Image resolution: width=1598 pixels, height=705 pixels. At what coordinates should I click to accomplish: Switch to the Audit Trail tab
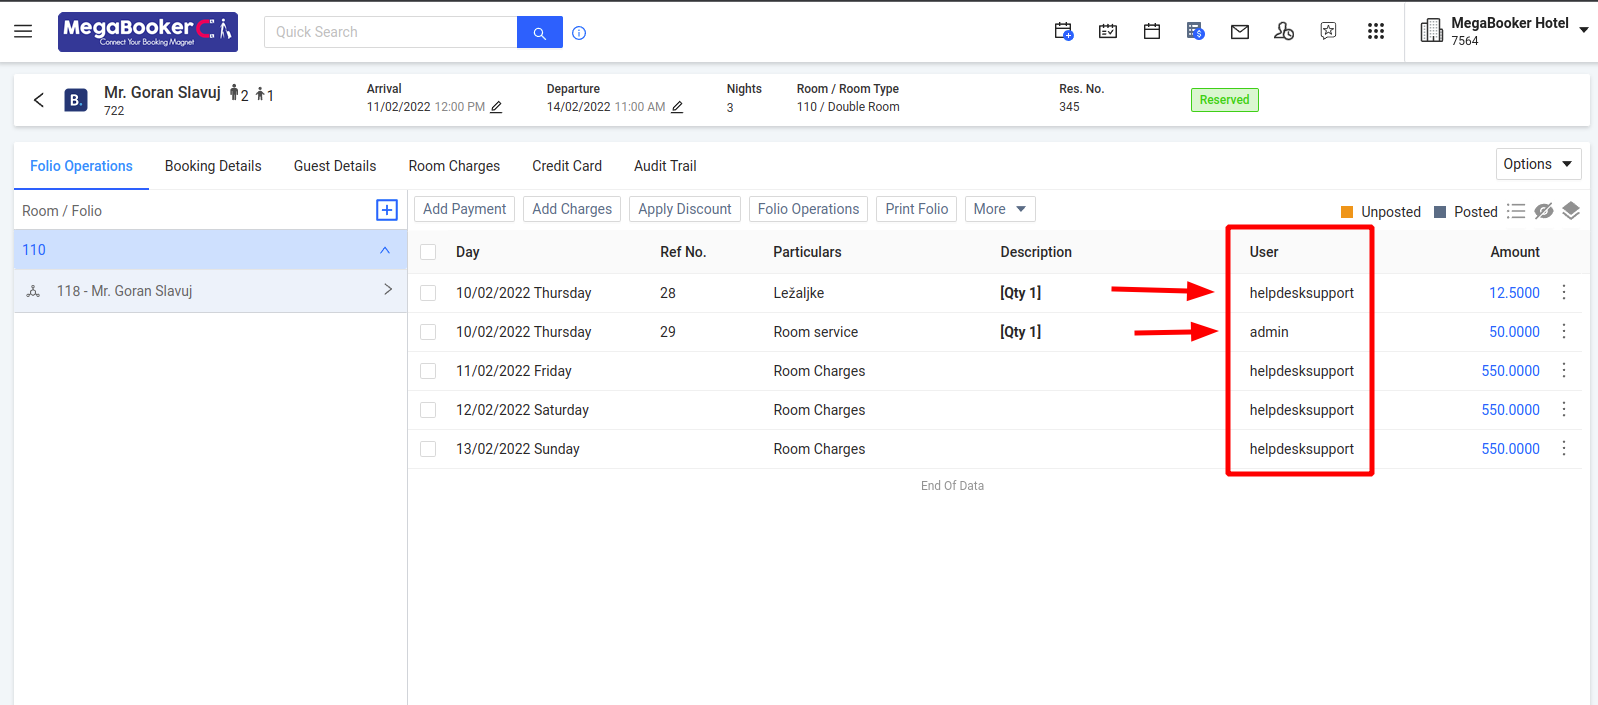tap(665, 166)
